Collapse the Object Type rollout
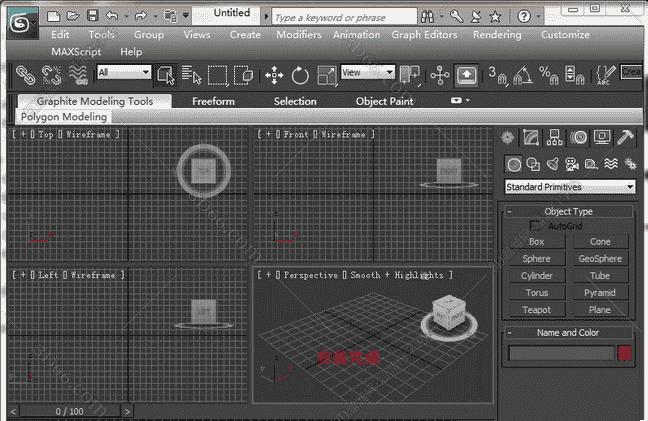Screen dimensions: 648x421 (x=568, y=211)
